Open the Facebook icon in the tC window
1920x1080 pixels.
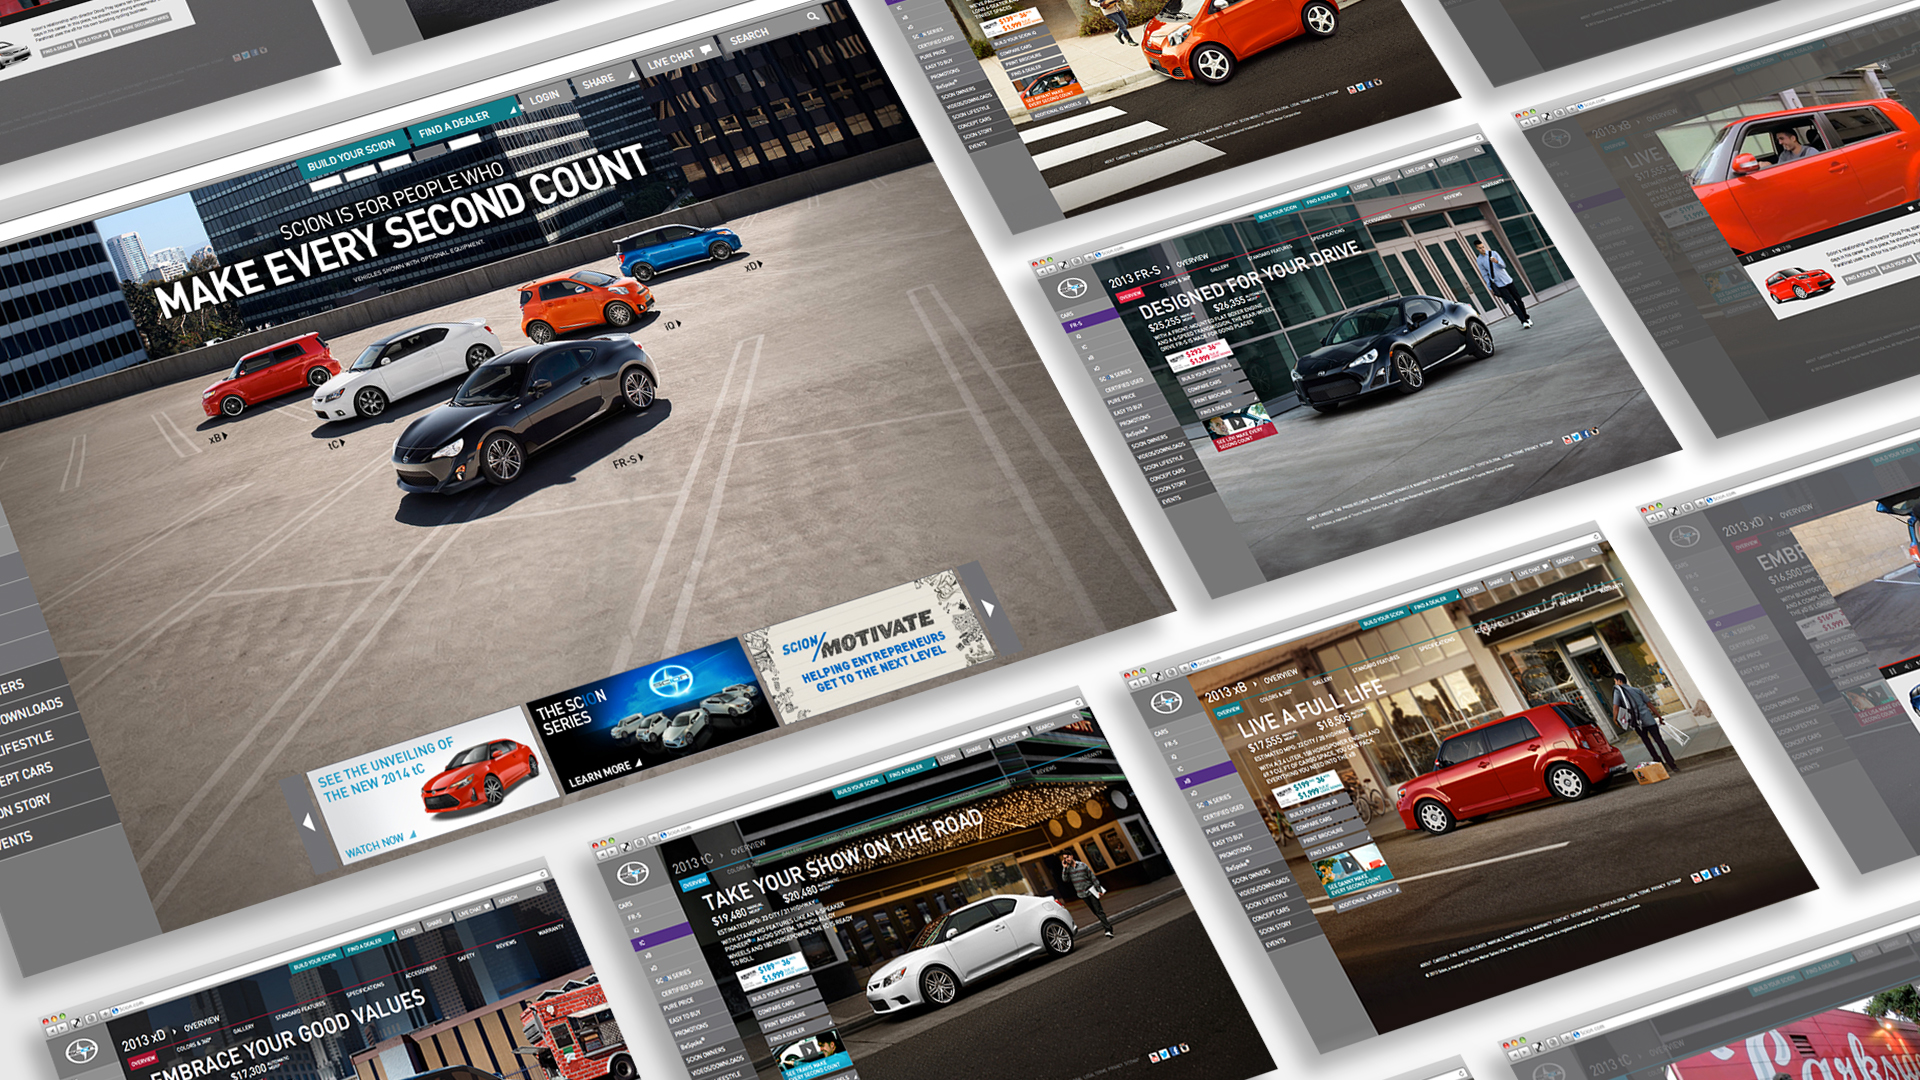1174,1051
